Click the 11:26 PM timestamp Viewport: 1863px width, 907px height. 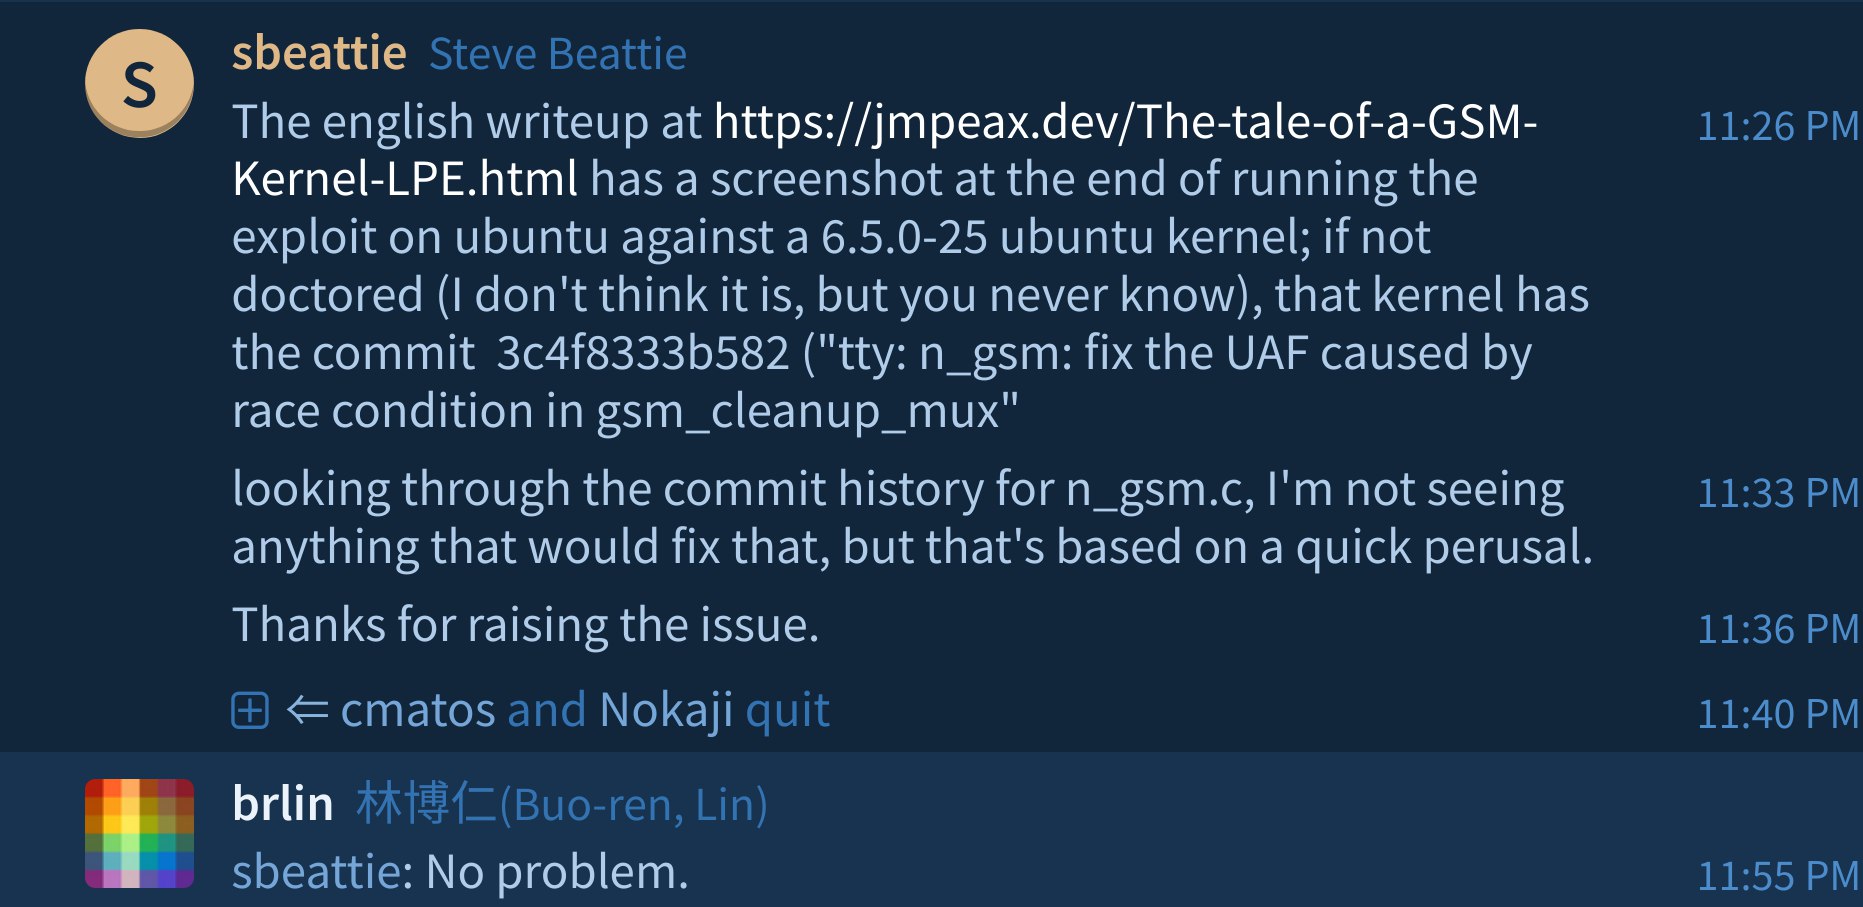(x=1778, y=126)
